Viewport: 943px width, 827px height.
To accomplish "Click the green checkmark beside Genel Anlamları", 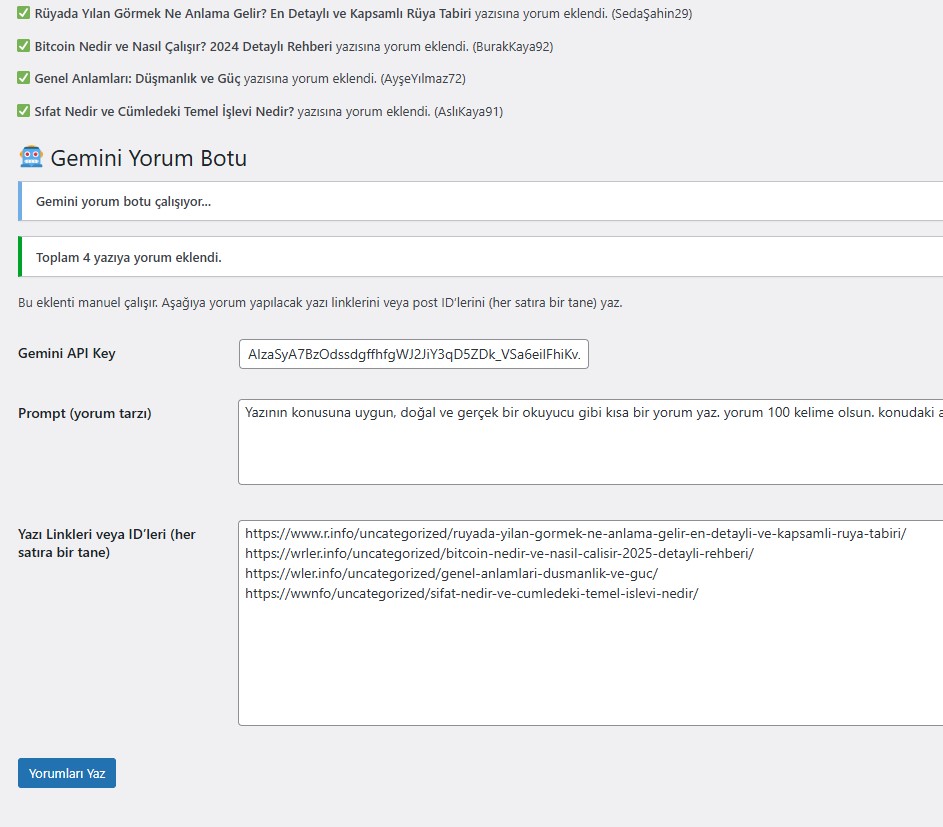I will (x=23, y=78).
